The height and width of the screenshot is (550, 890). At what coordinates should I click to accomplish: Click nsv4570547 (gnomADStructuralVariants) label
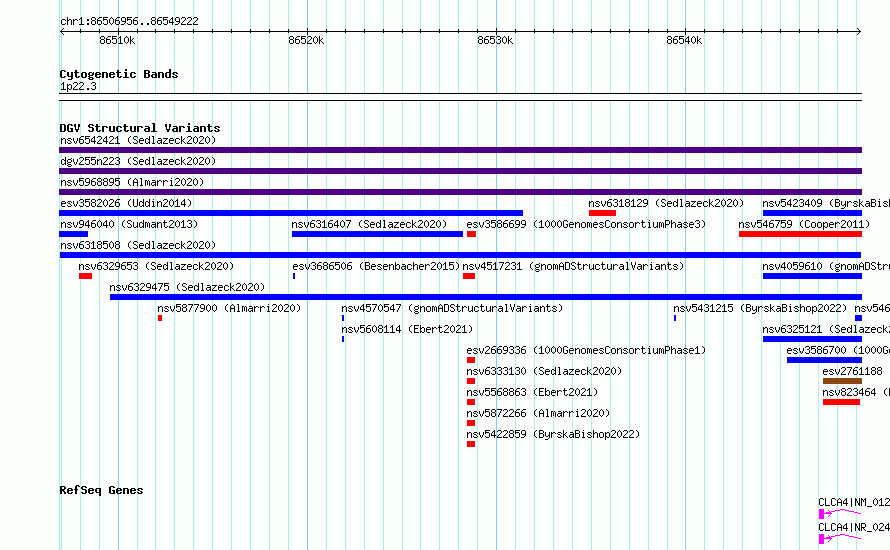[452, 308]
